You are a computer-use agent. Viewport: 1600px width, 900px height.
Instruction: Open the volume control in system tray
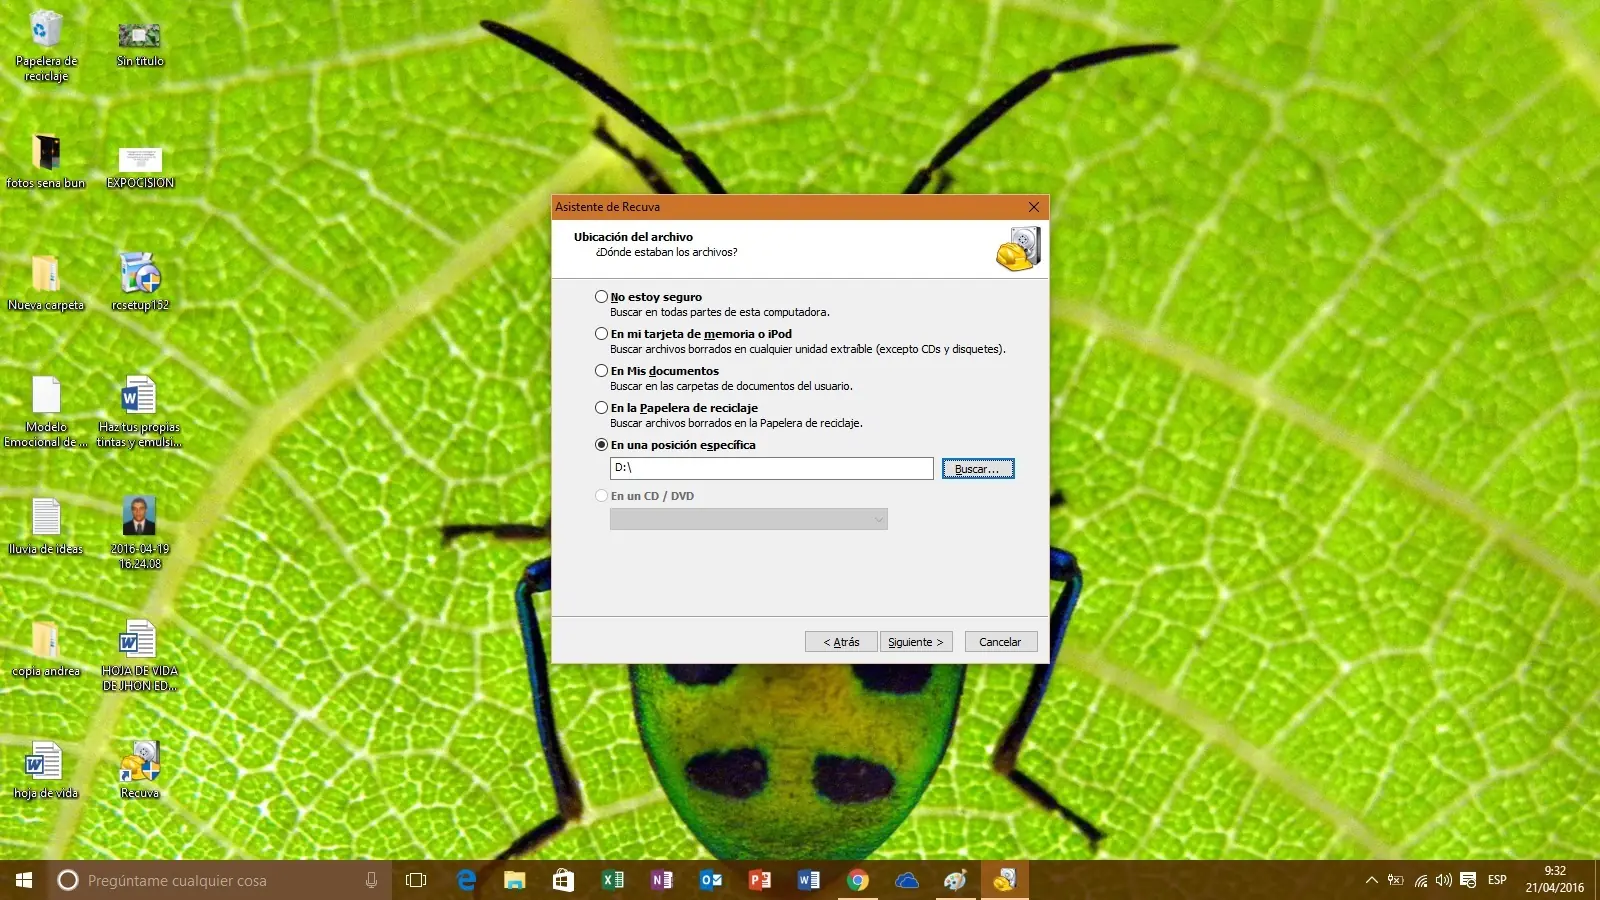coord(1443,880)
